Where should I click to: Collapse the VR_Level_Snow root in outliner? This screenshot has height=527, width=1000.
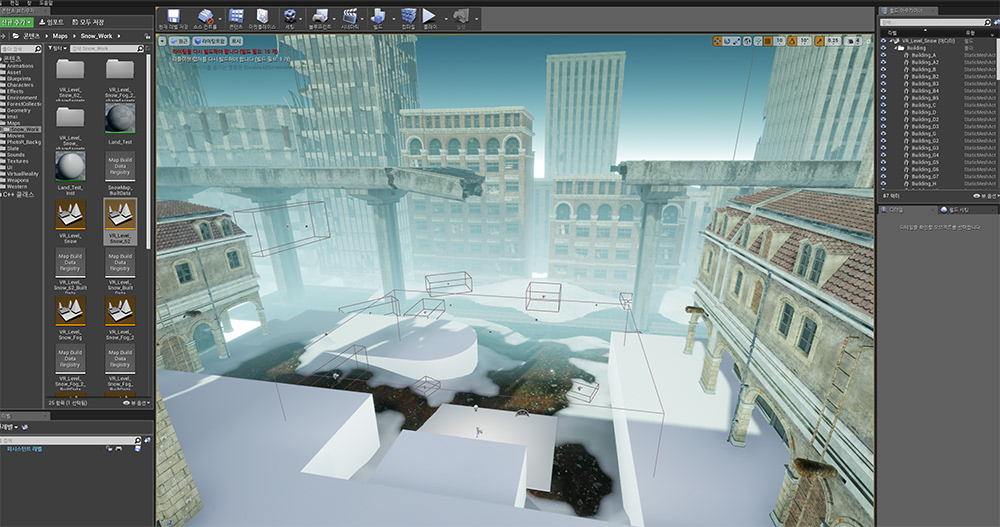pos(891,40)
